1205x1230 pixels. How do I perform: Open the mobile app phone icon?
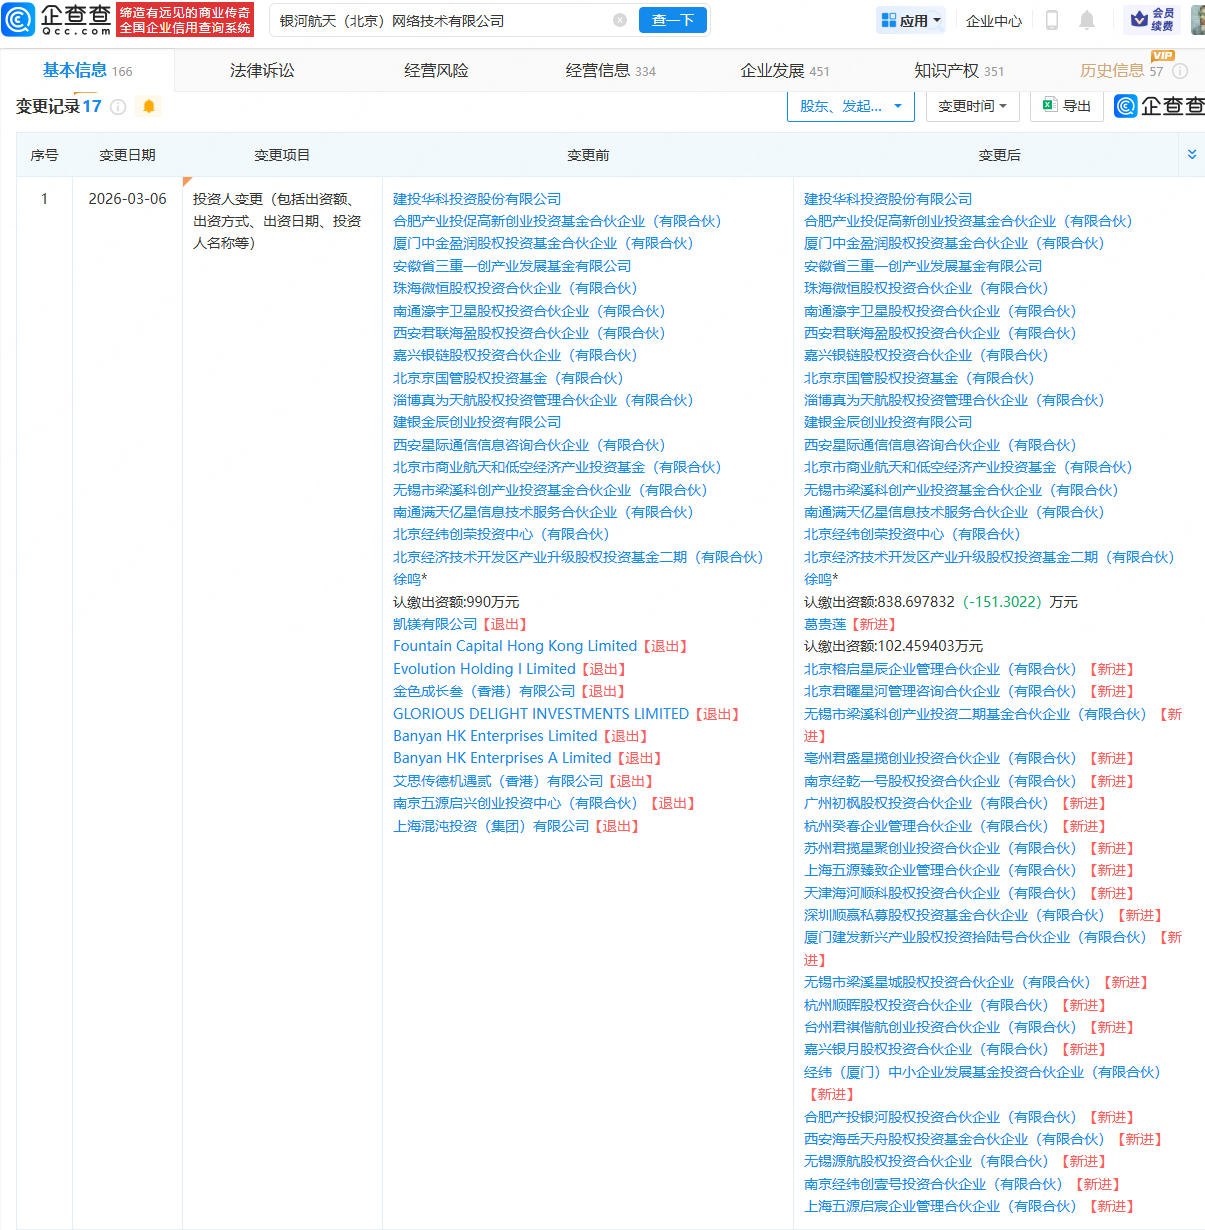(1052, 20)
